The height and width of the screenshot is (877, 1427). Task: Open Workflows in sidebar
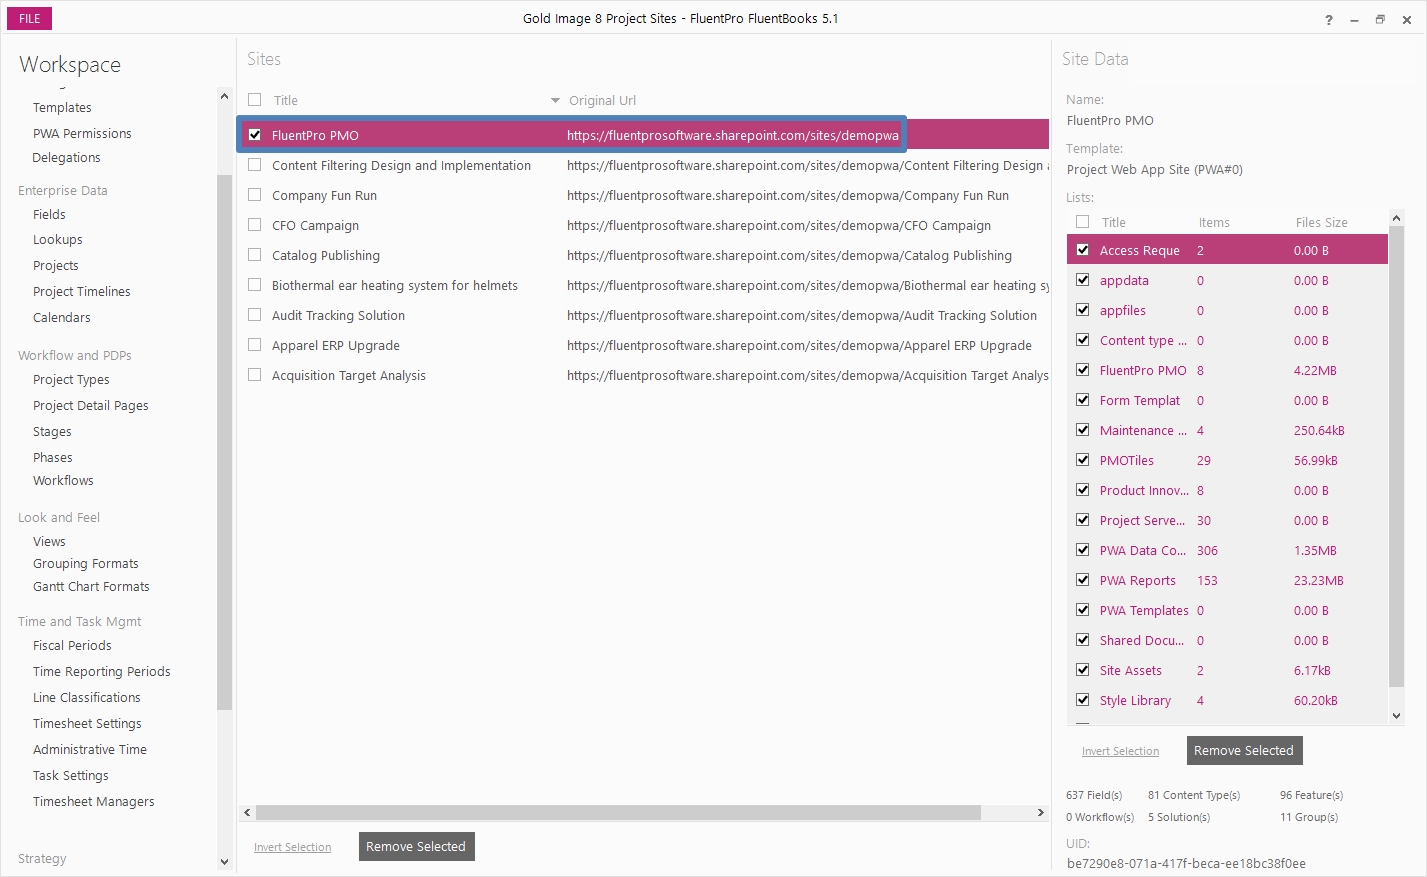coord(63,481)
